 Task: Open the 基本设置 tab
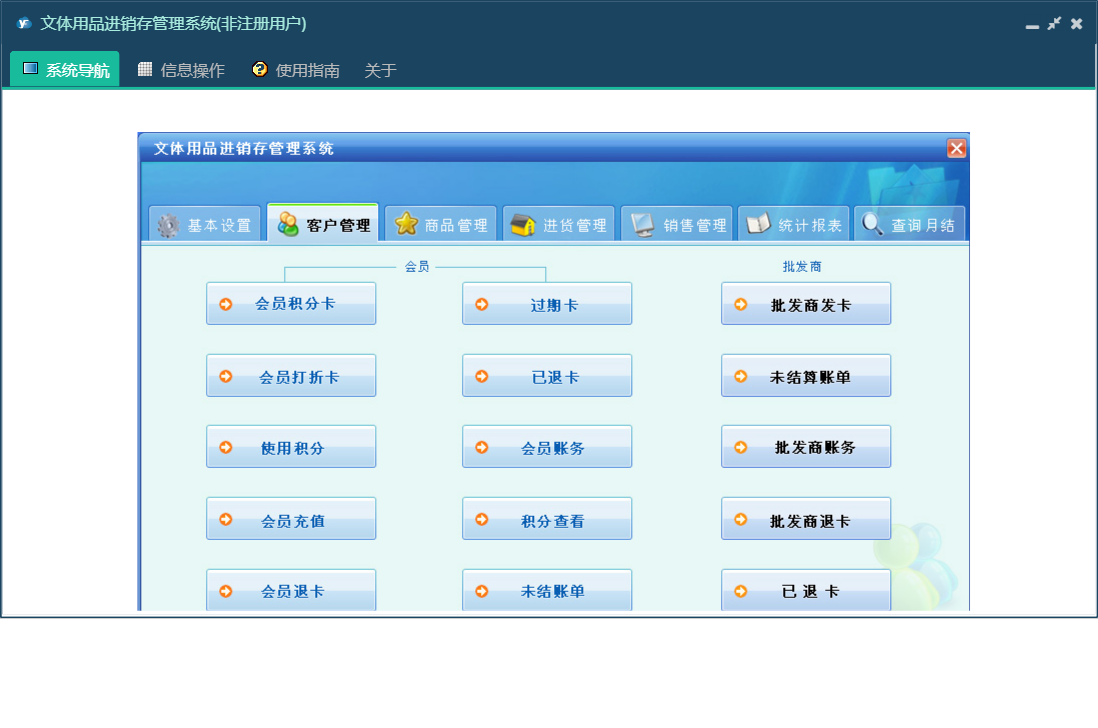tap(204, 224)
